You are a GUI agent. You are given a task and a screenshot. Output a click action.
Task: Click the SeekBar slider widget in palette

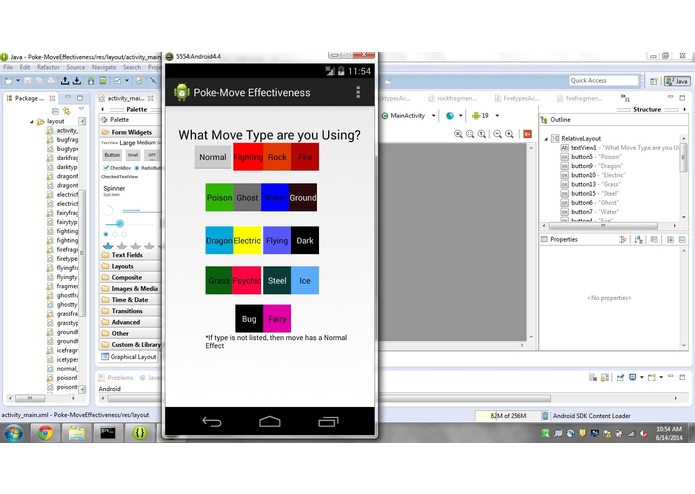[x=131, y=224]
